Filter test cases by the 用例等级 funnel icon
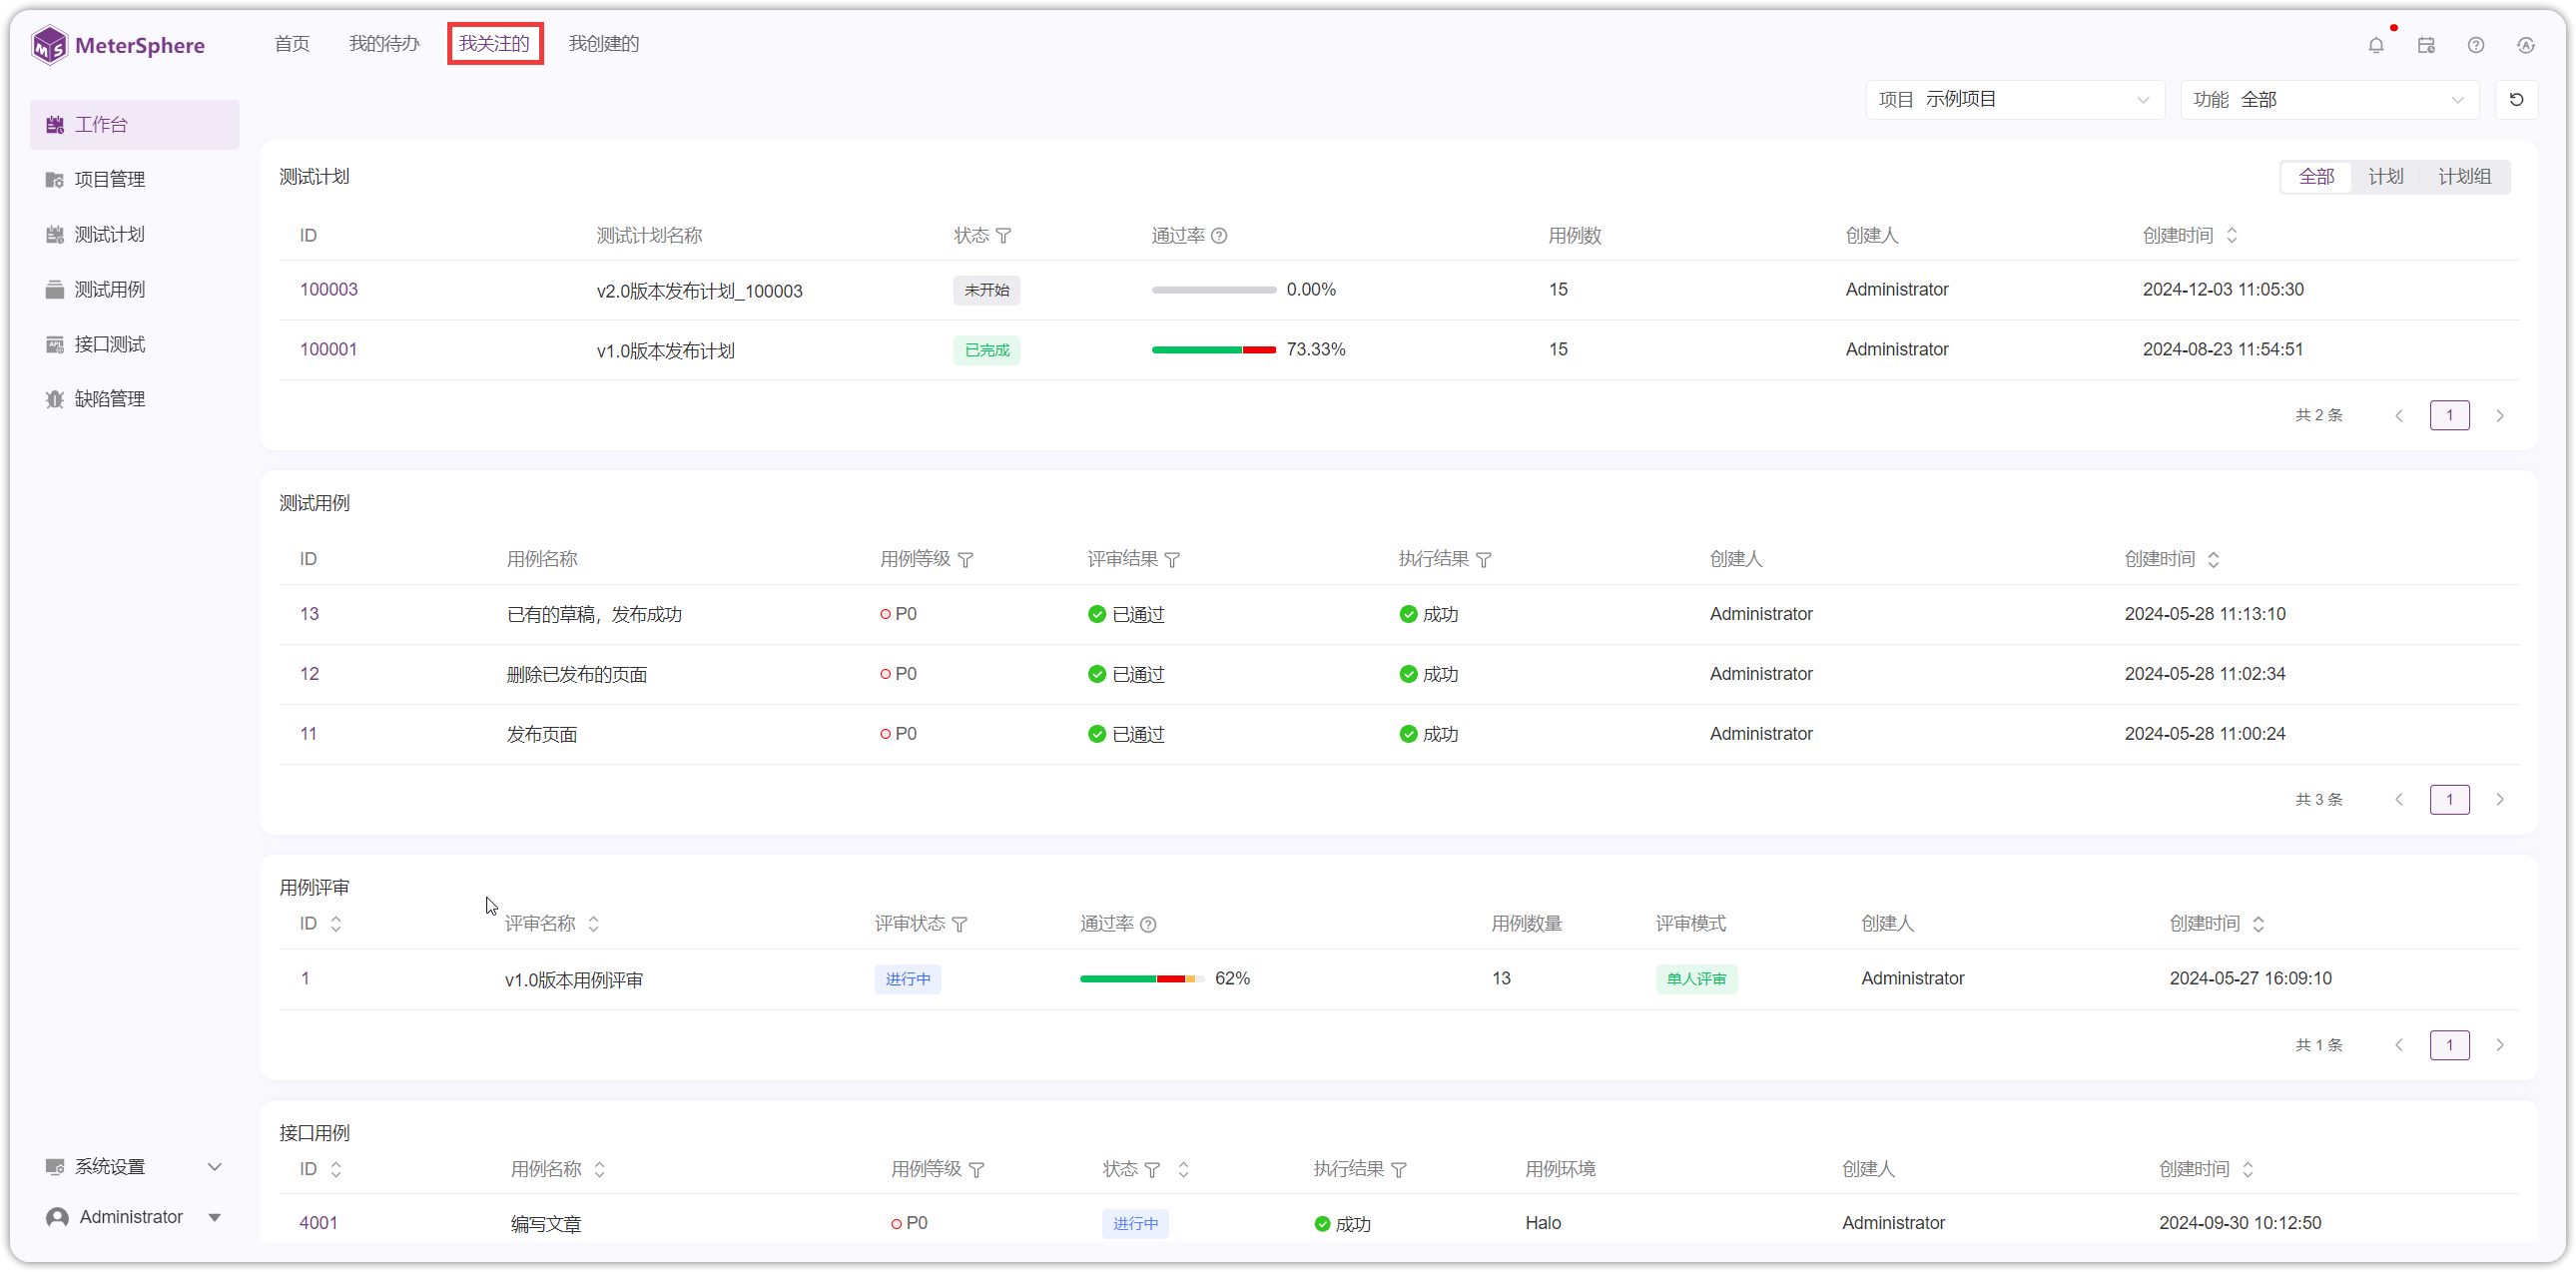The height and width of the screenshot is (1272, 2576). tap(965, 560)
